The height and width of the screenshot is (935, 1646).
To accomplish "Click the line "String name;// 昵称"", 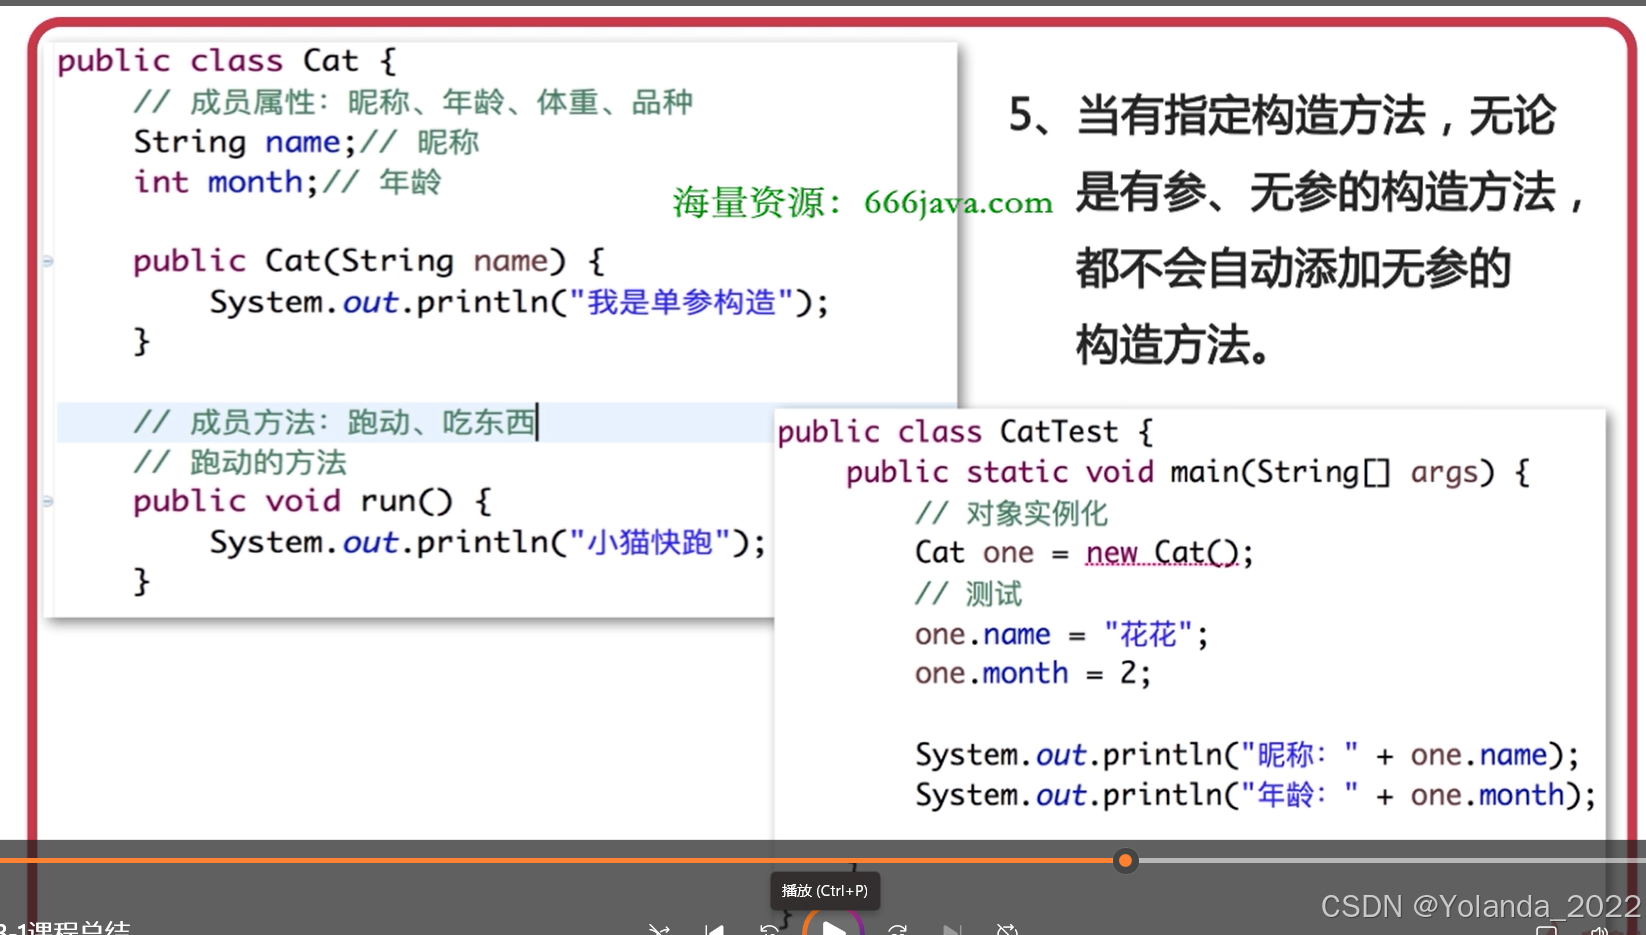I will 306,142.
